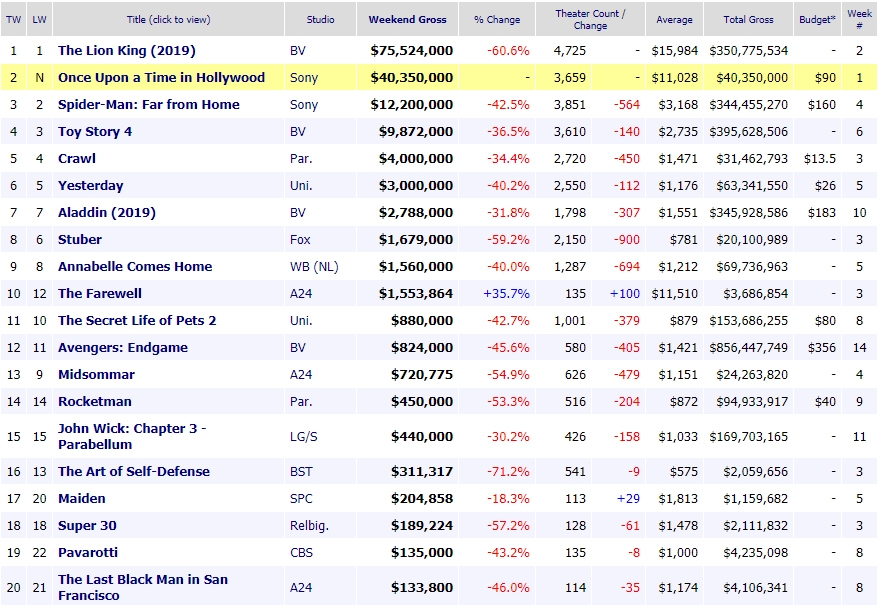Image resolution: width=880 pixels, height=605 pixels.
Task: Click the -900 theater change value
Action: coord(627,239)
